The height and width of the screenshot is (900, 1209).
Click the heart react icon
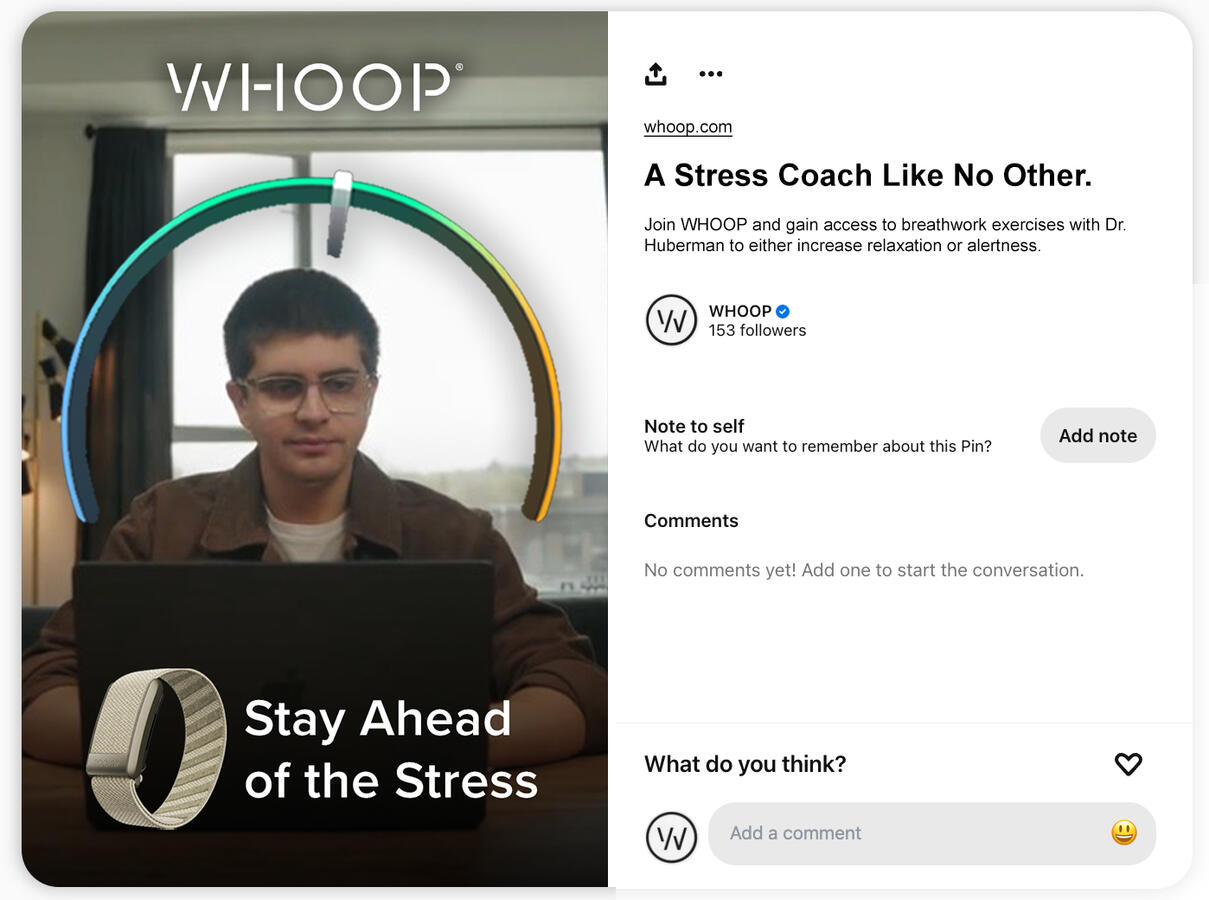(x=1128, y=764)
